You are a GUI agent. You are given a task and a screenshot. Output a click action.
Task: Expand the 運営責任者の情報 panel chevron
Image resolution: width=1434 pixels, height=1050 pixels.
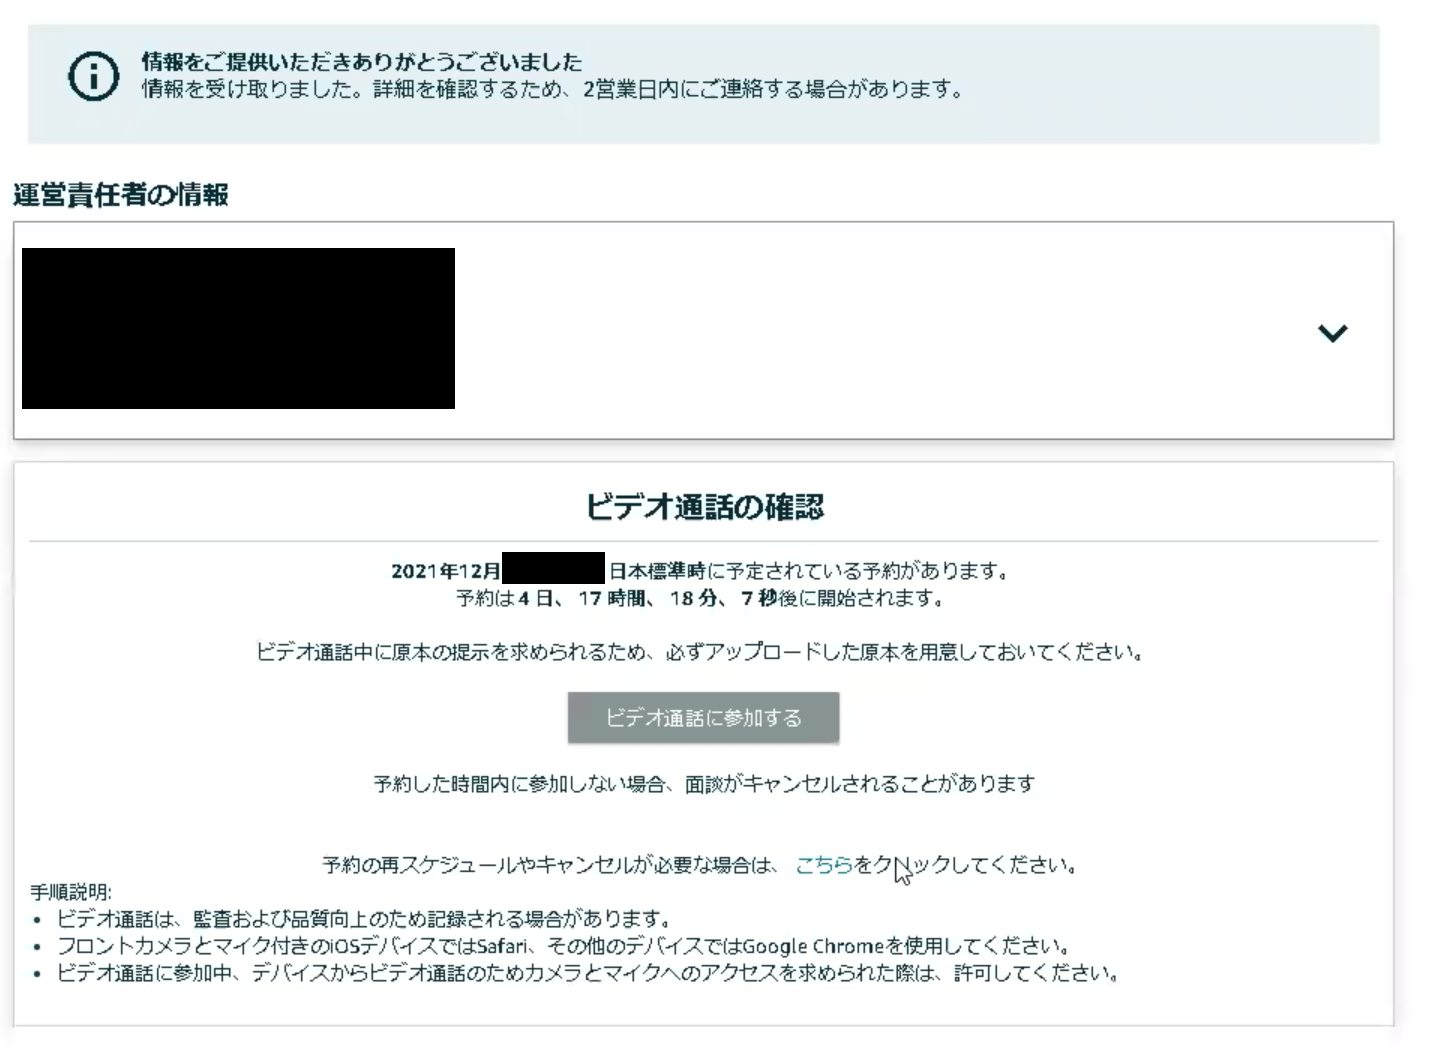click(1332, 333)
